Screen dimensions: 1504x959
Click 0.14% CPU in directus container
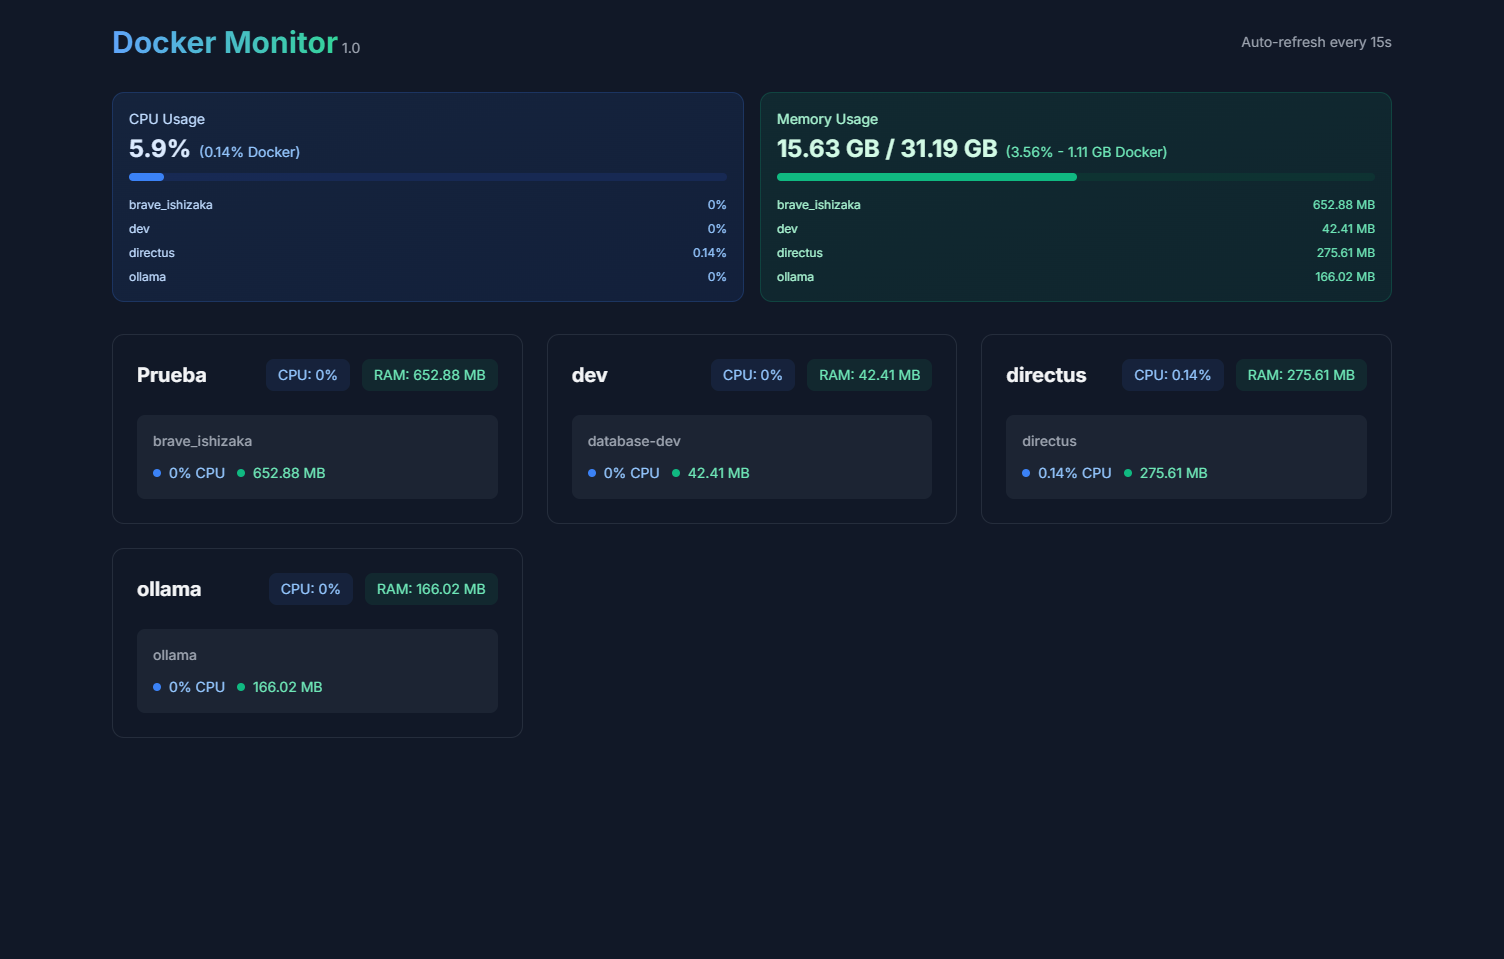point(1075,473)
